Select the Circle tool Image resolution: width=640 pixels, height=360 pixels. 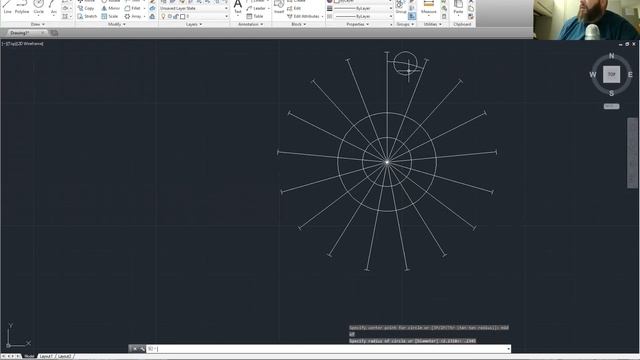(x=38, y=7)
